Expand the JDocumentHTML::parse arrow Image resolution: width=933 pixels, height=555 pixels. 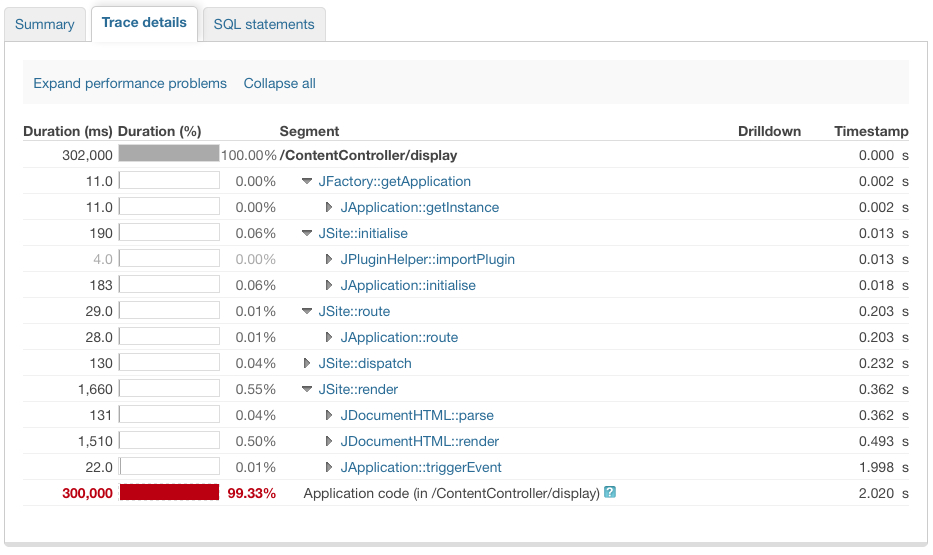coord(329,416)
